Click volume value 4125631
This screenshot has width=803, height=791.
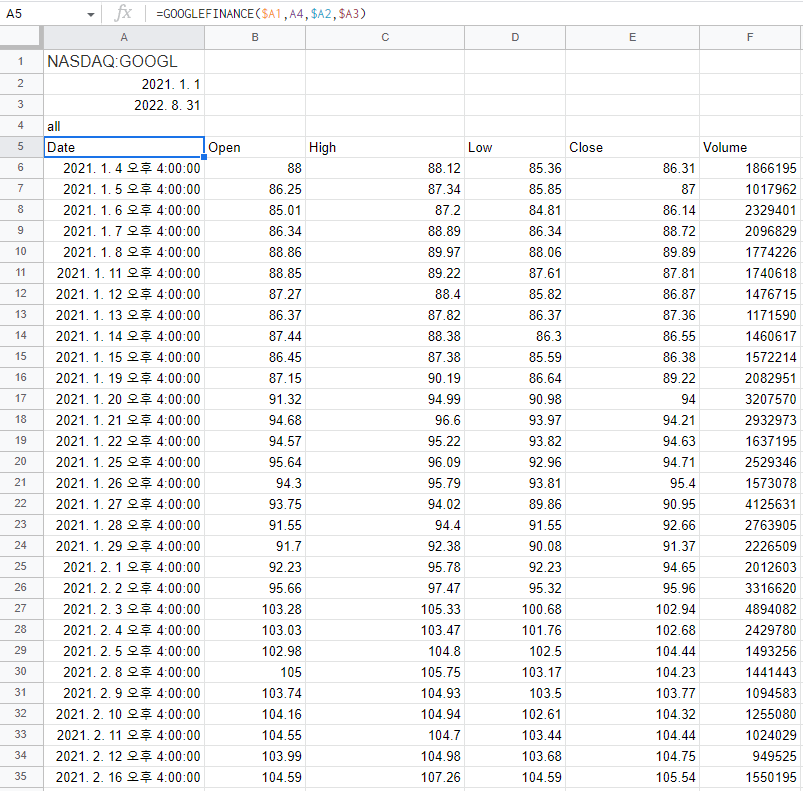point(750,504)
